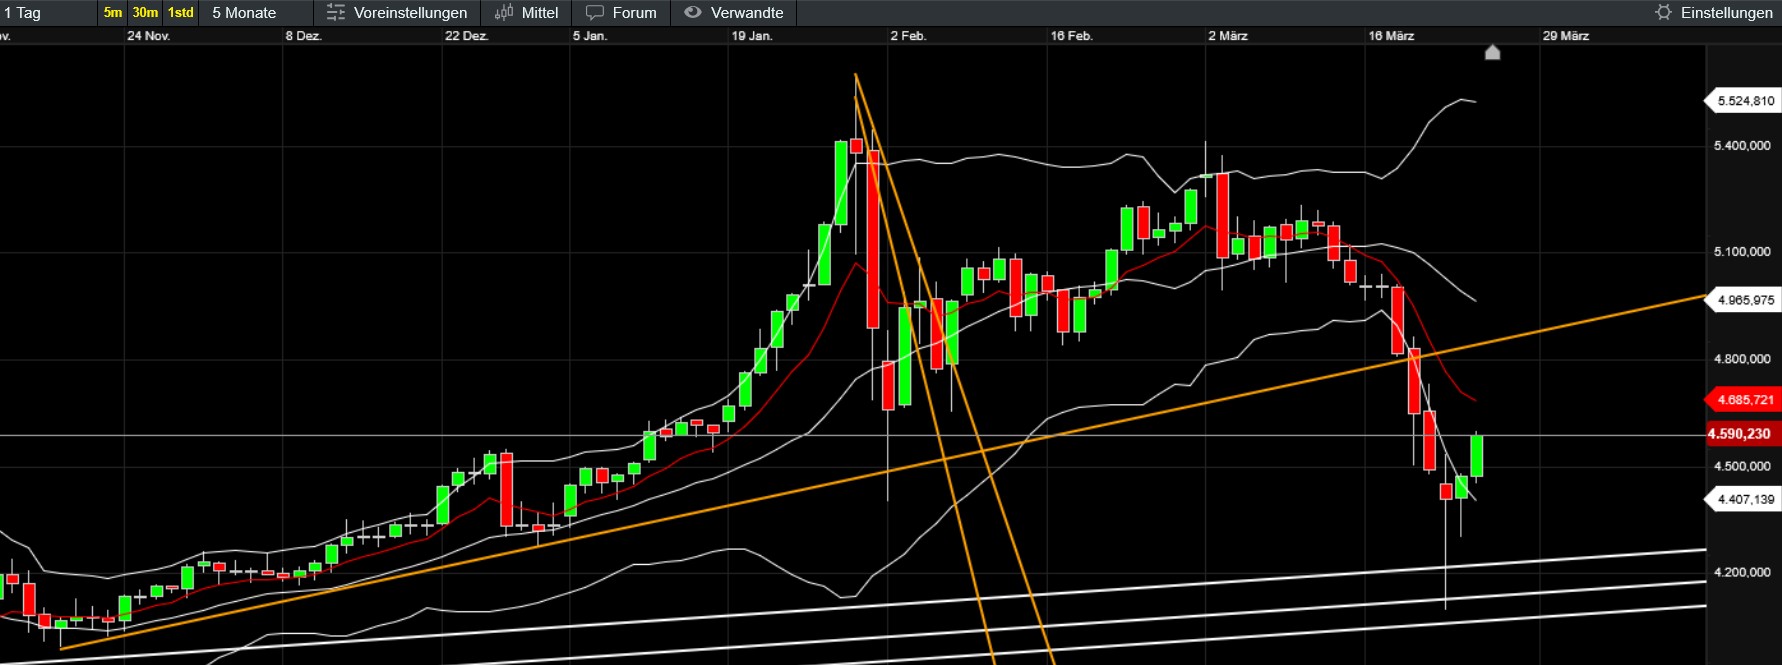Click the 4.965,975 trendline price tag
Viewport: 1782px width, 665px height.
point(1745,300)
